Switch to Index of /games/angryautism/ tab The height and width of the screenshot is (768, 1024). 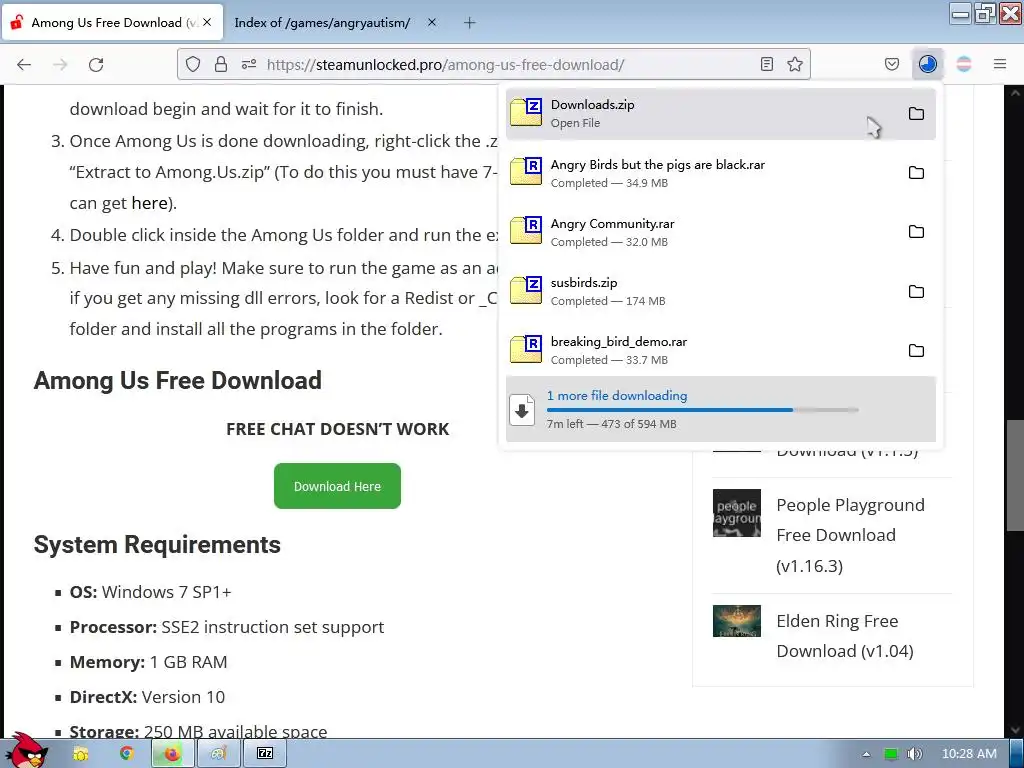click(322, 22)
